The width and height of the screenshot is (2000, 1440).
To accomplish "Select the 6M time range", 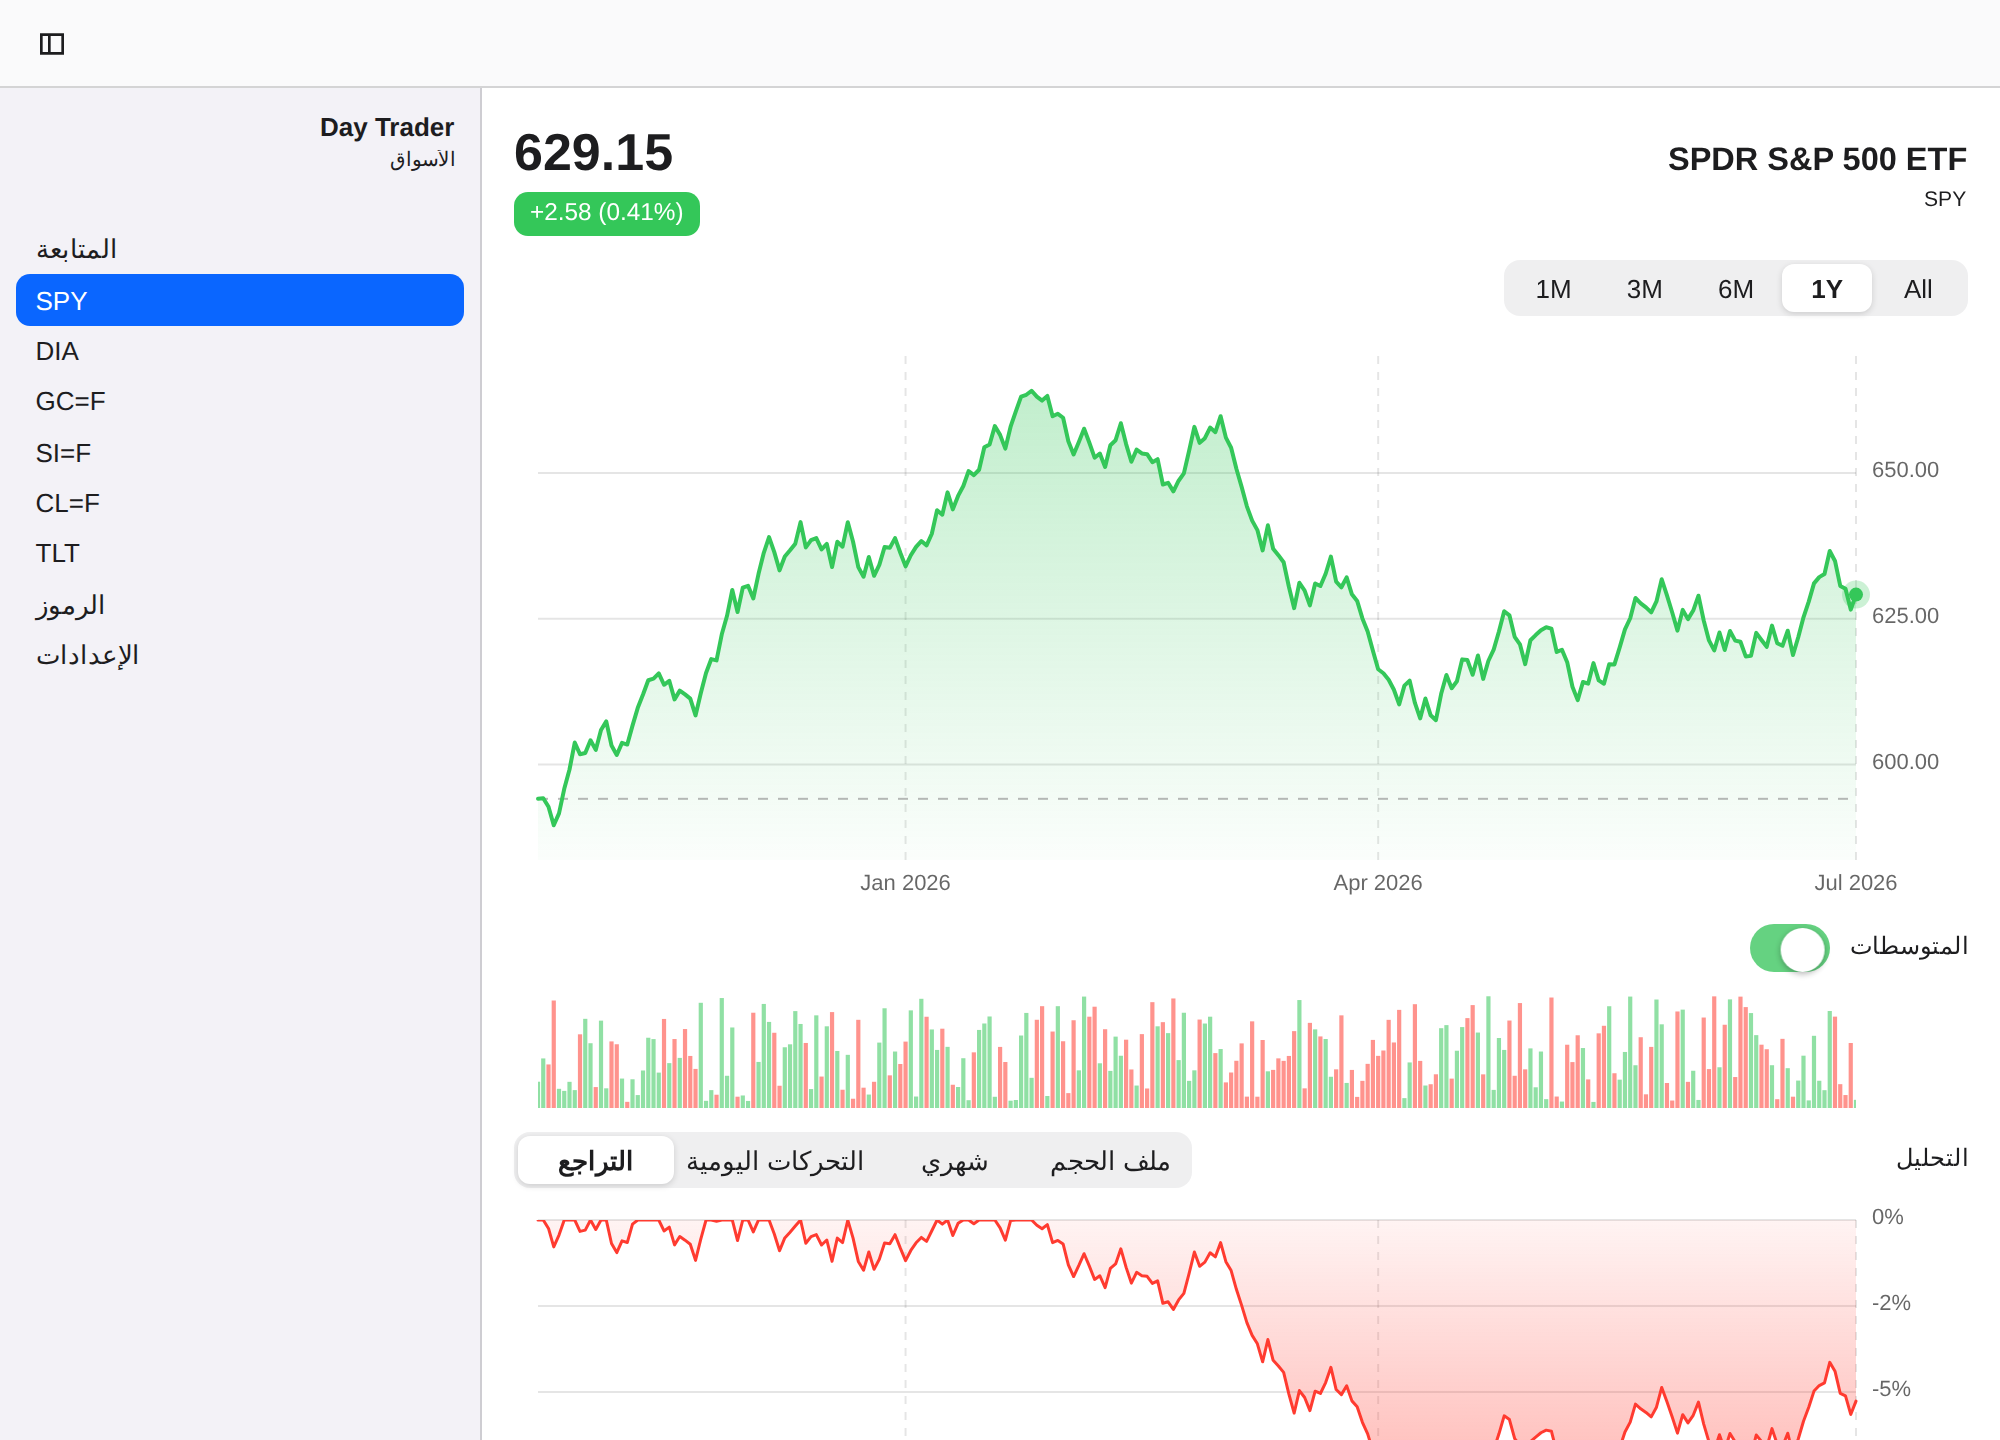I will (x=1735, y=289).
